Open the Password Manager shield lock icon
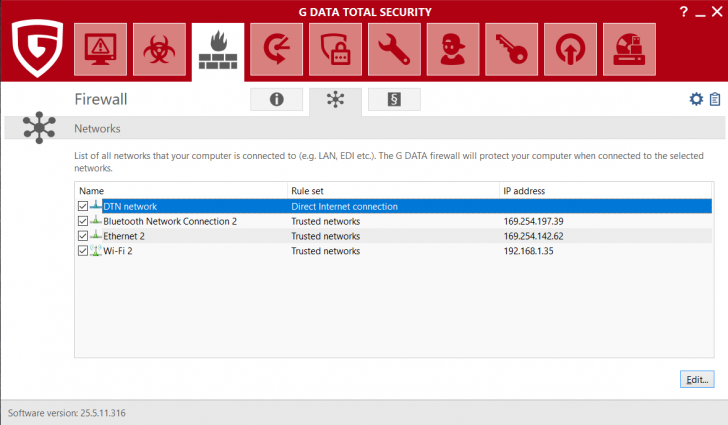 pyautogui.click(x=335, y=49)
